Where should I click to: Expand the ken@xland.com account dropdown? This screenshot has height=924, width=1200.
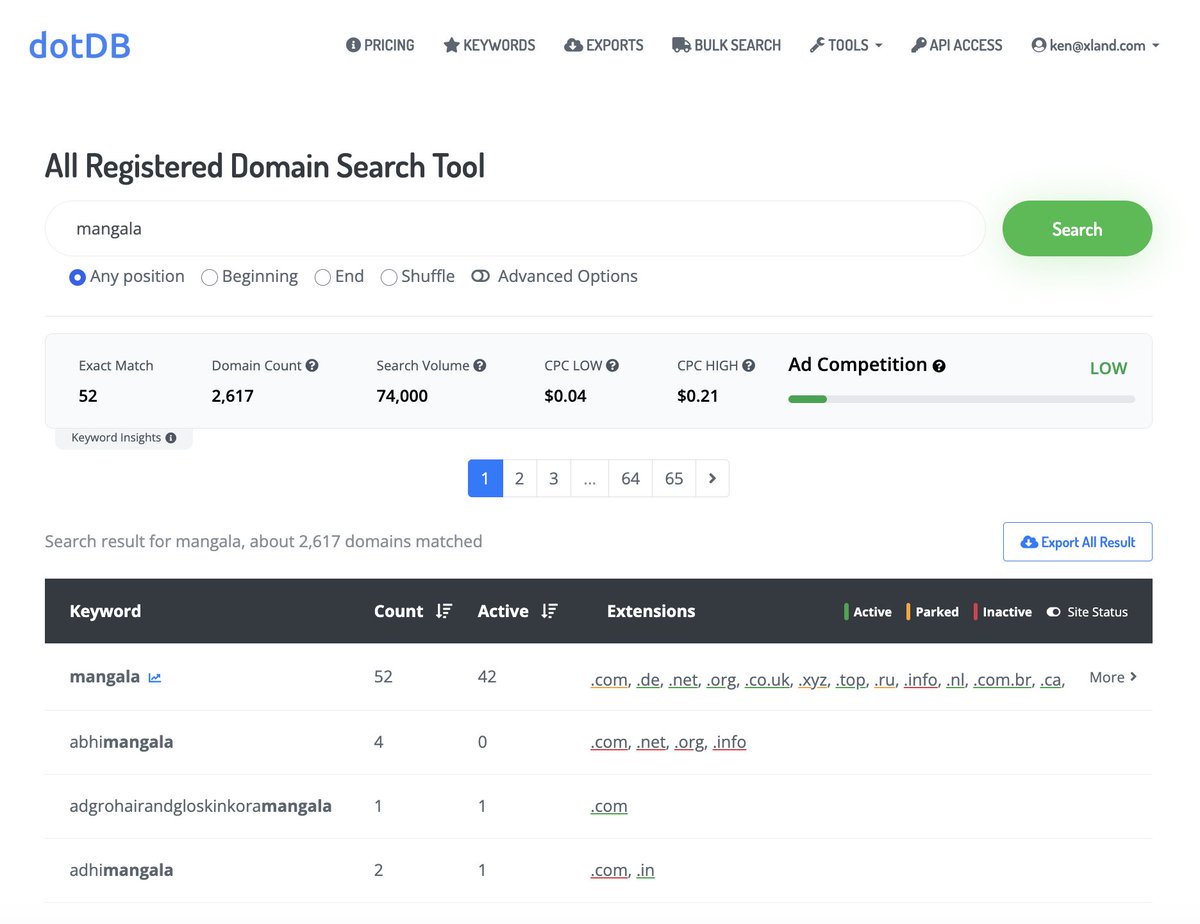coord(1095,45)
